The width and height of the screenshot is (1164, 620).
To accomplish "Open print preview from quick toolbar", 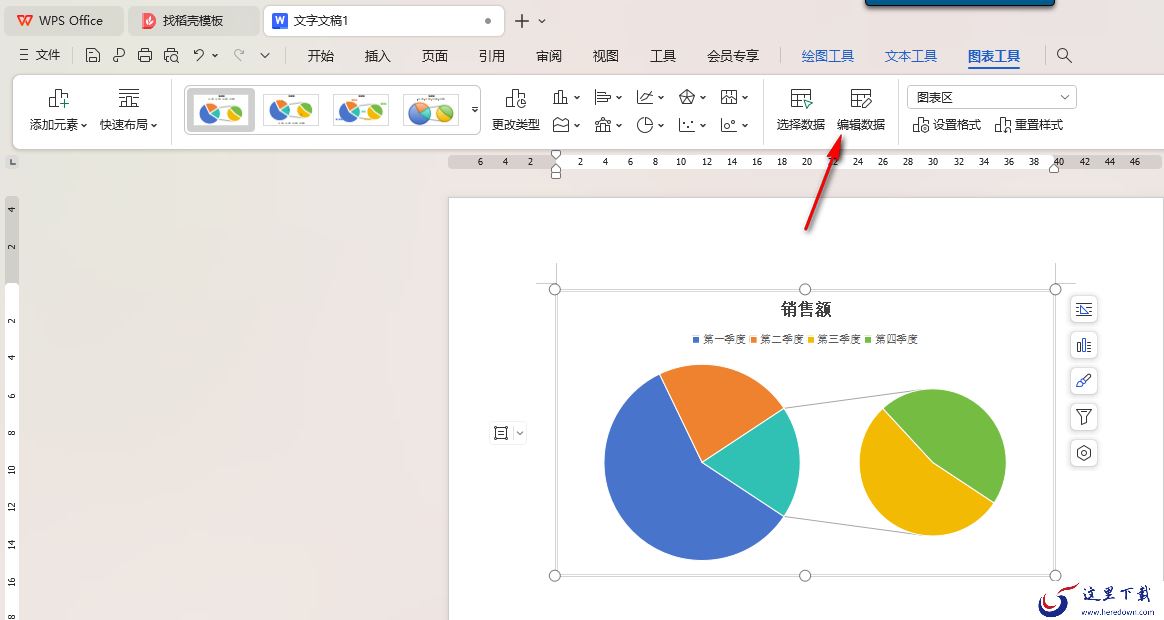I will pos(171,55).
